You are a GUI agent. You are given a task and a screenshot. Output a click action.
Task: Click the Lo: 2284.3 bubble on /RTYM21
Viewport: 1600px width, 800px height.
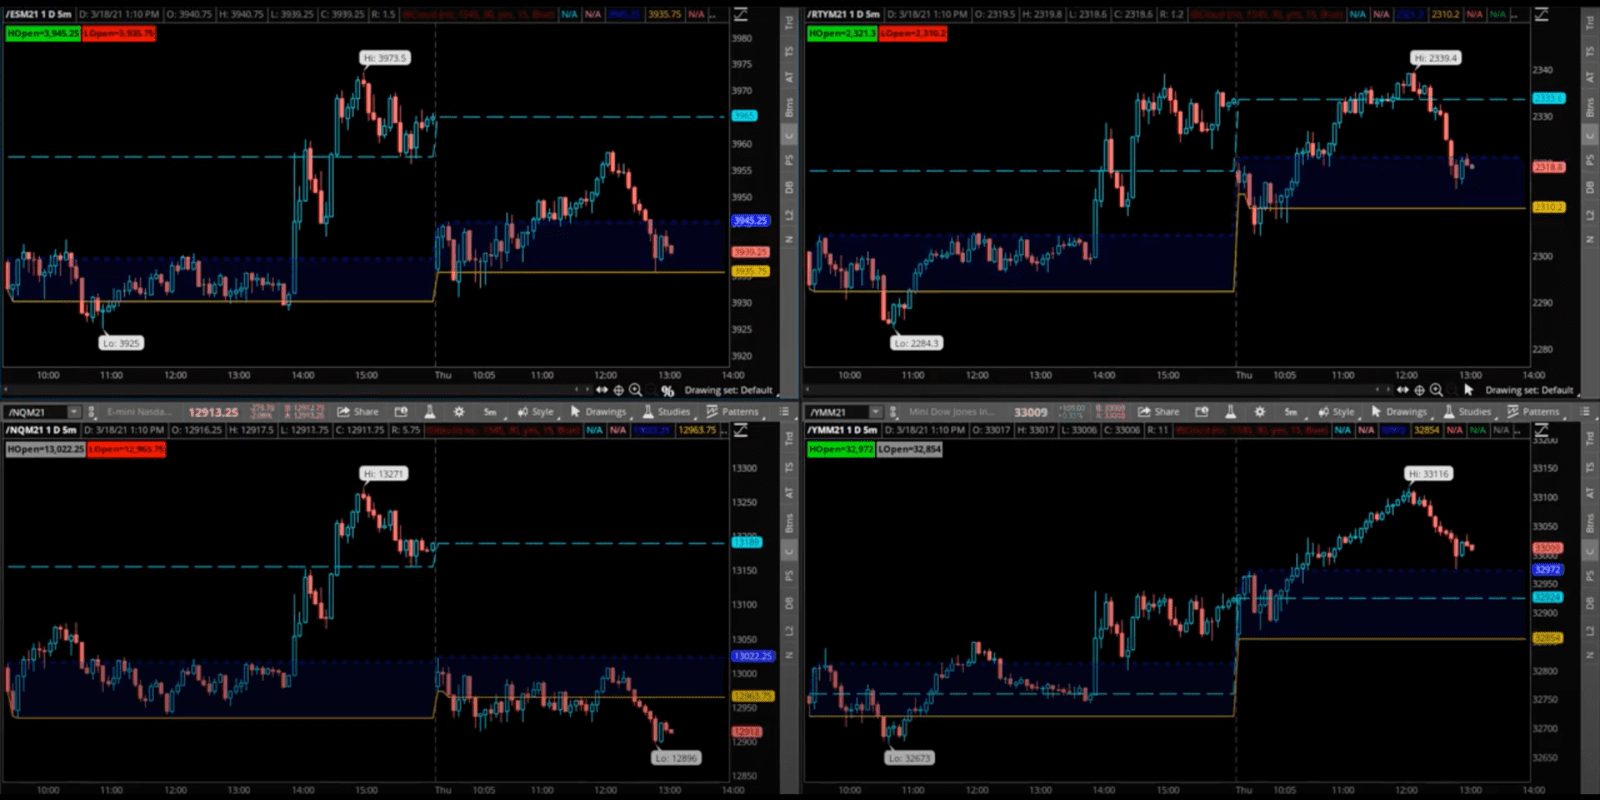point(916,343)
